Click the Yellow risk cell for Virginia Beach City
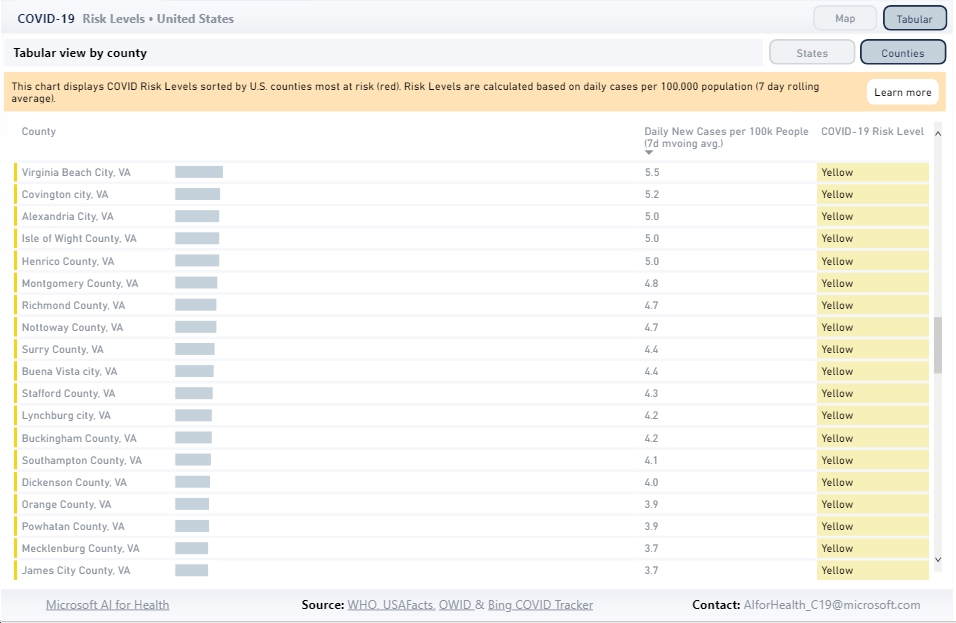Viewport: 956px width, 623px height. point(872,173)
